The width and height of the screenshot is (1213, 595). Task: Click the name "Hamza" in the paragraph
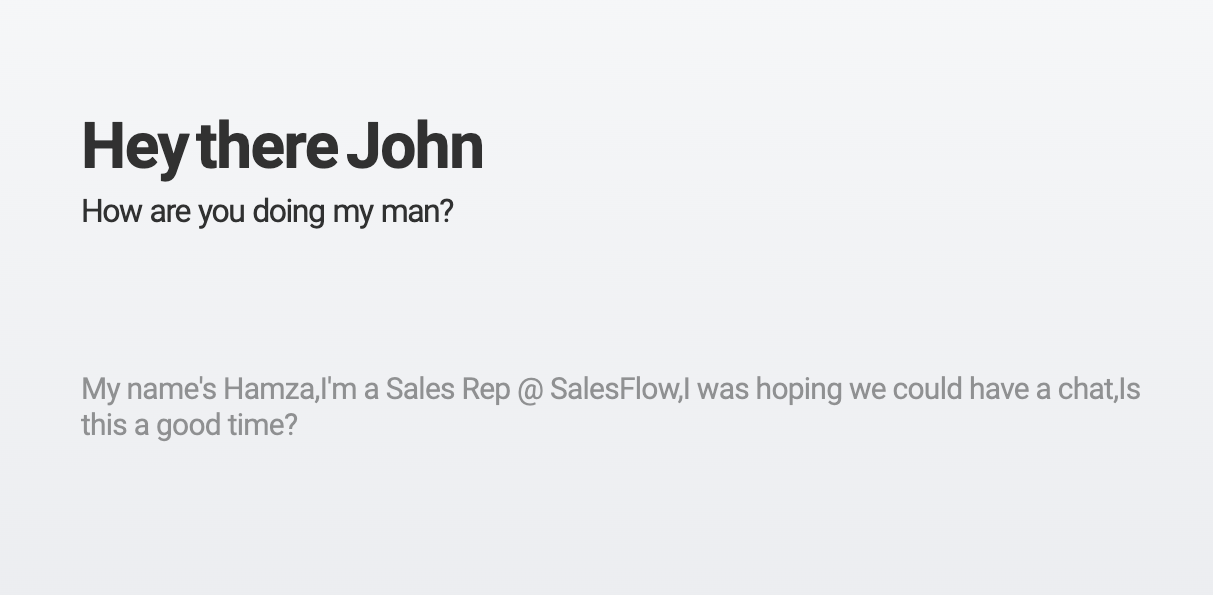[x=267, y=388]
